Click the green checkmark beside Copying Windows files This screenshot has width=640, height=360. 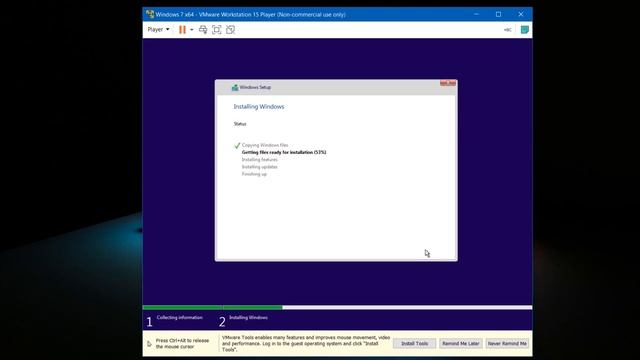pyautogui.click(x=237, y=145)
